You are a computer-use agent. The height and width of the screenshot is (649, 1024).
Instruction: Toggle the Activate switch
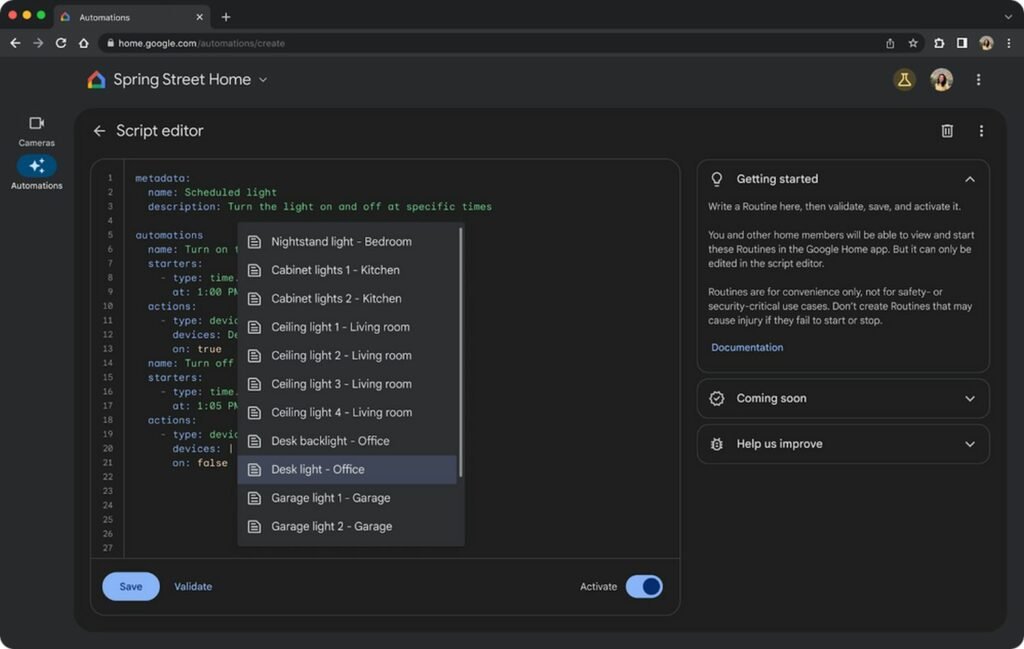point(644,587)
